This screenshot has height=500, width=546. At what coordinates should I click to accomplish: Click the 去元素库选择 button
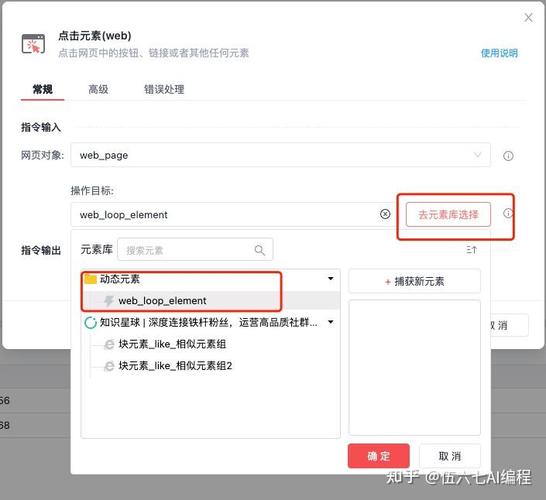point(448,214)
